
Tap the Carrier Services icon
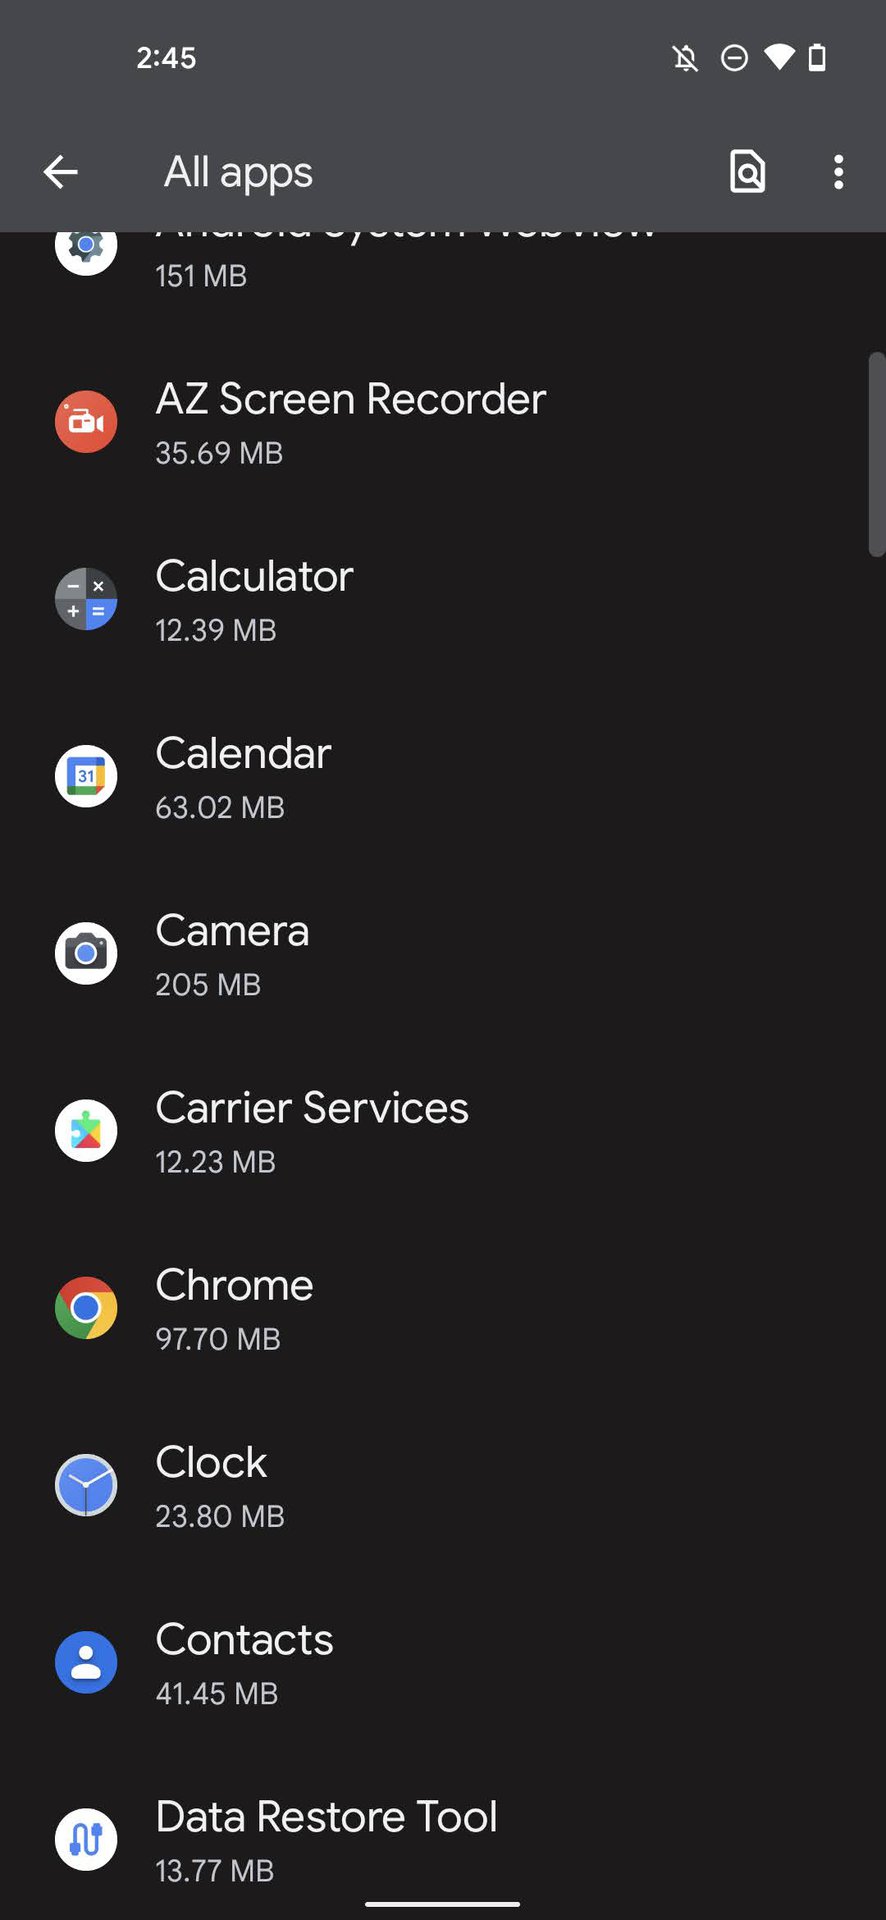(x=86, y=1130)
